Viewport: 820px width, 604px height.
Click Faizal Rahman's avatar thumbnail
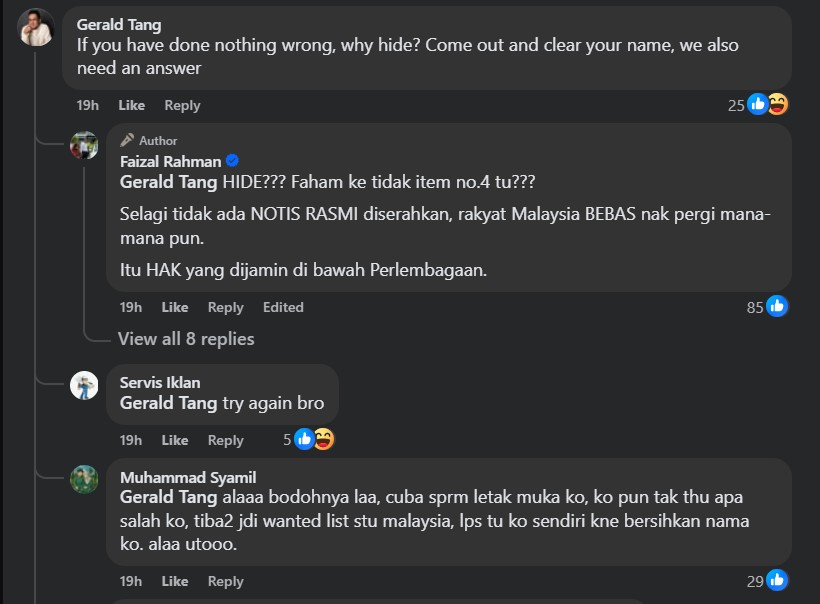coord(84,146)
